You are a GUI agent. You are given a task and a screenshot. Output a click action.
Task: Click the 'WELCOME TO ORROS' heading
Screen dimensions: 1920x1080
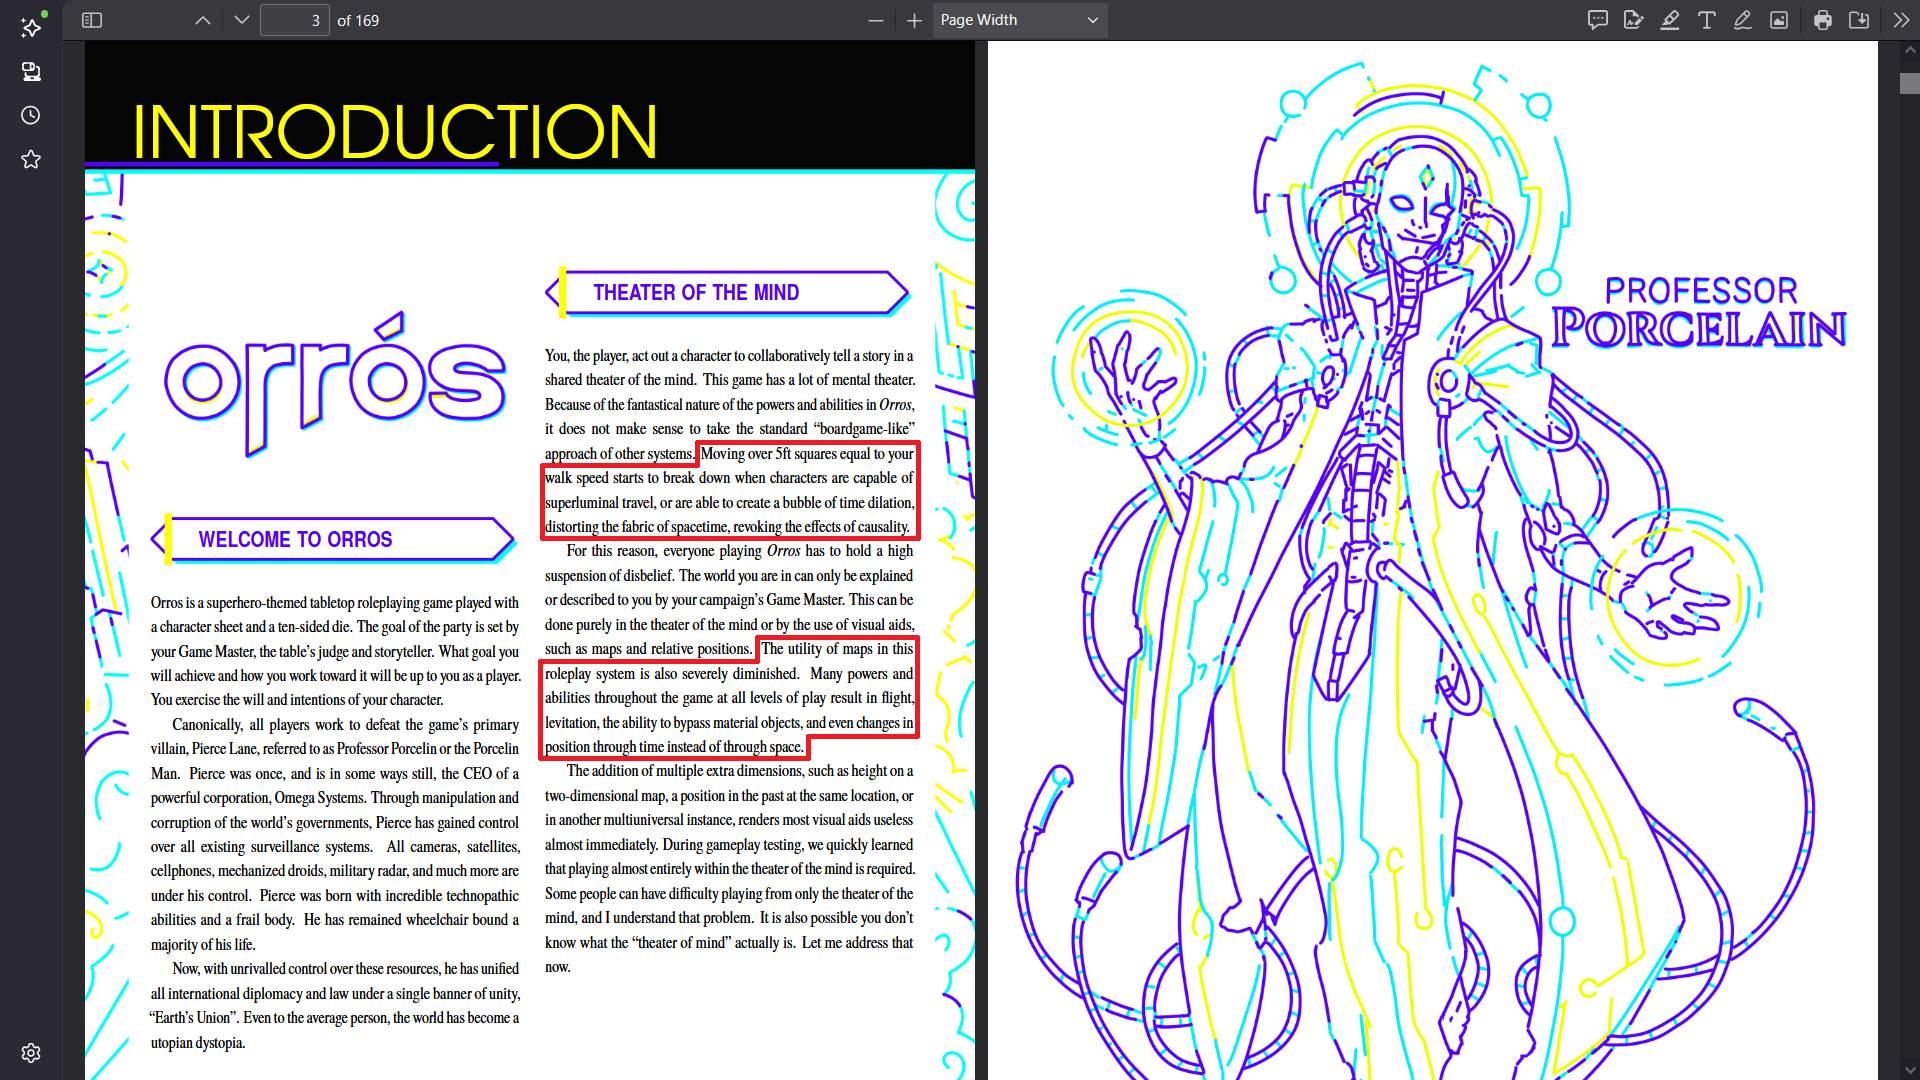(295, 540)
